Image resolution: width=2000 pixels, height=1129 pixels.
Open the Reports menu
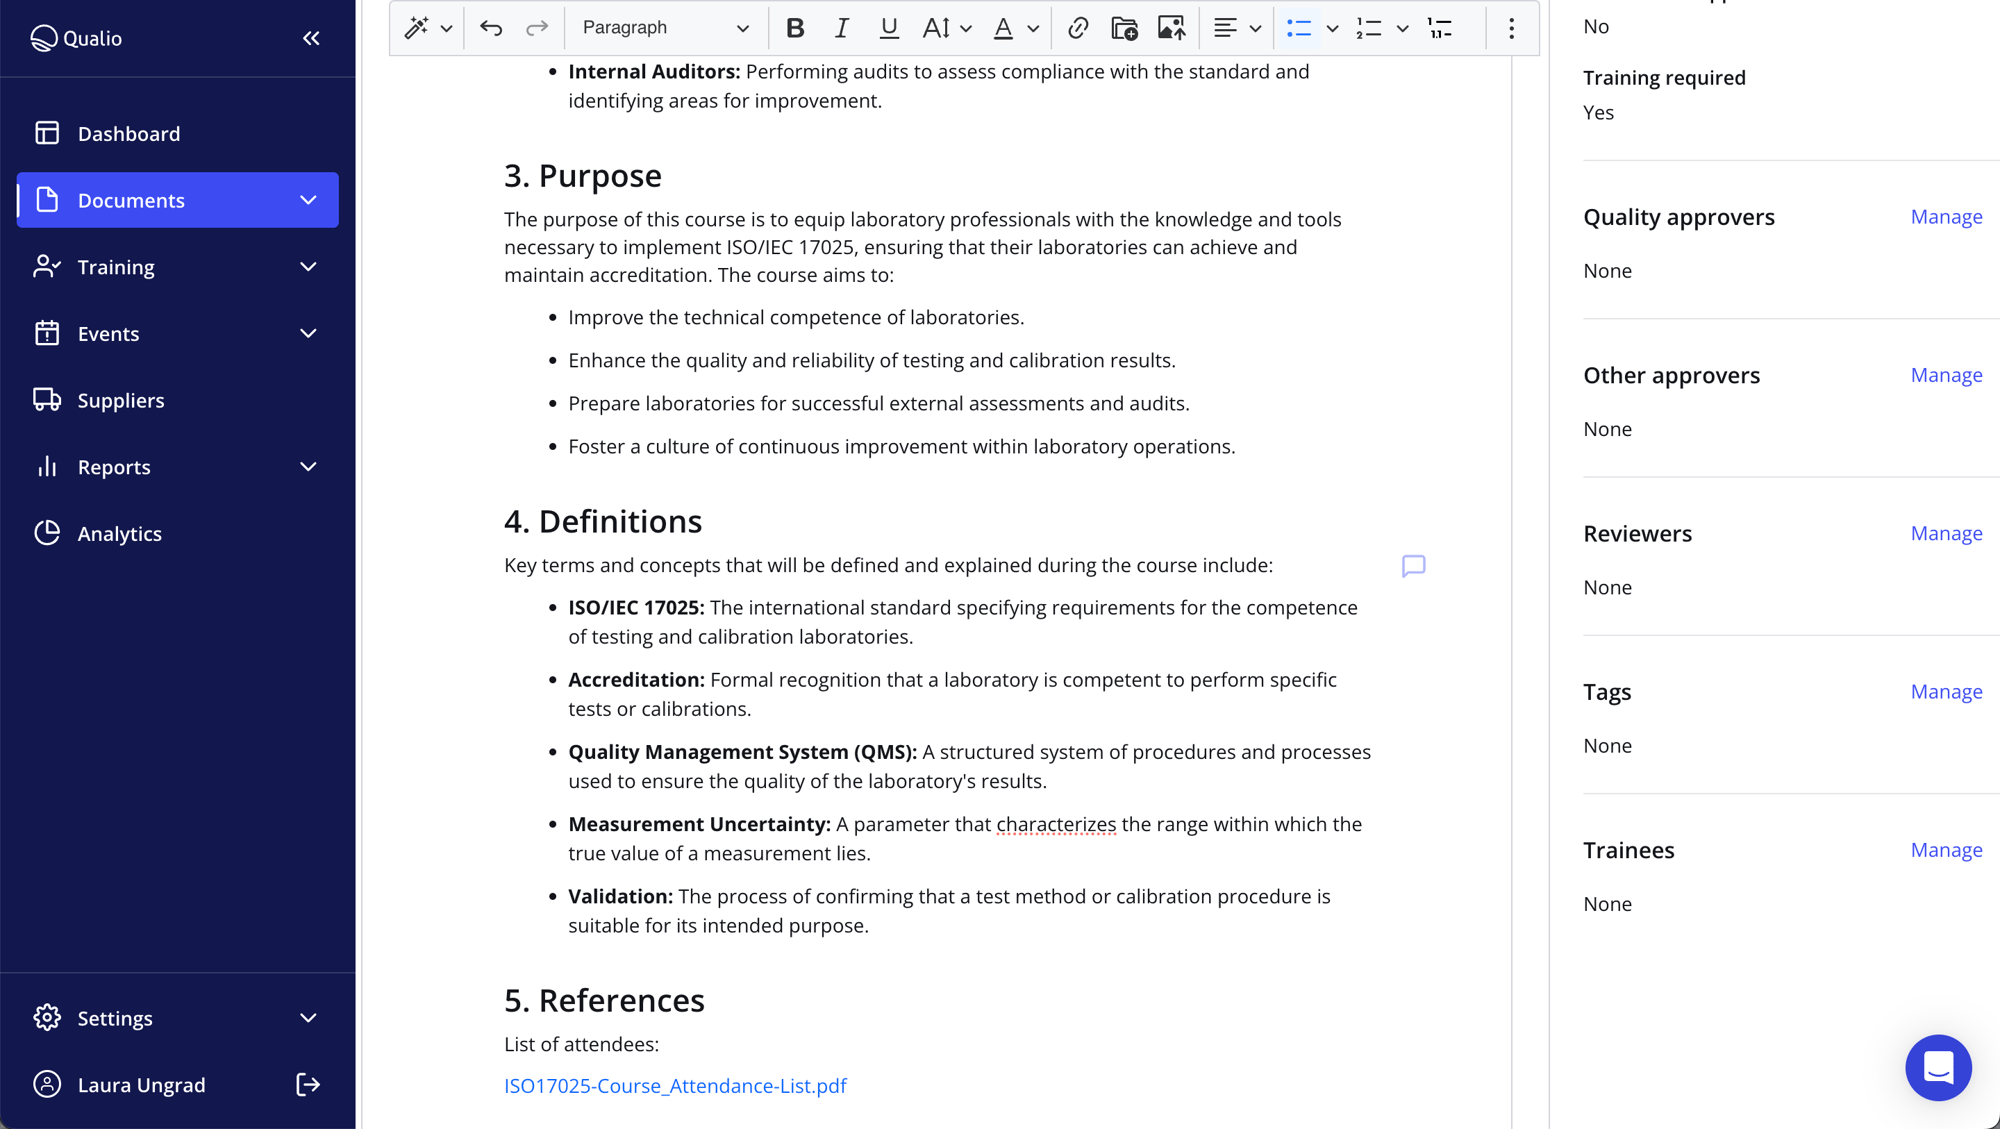[113, 466]
